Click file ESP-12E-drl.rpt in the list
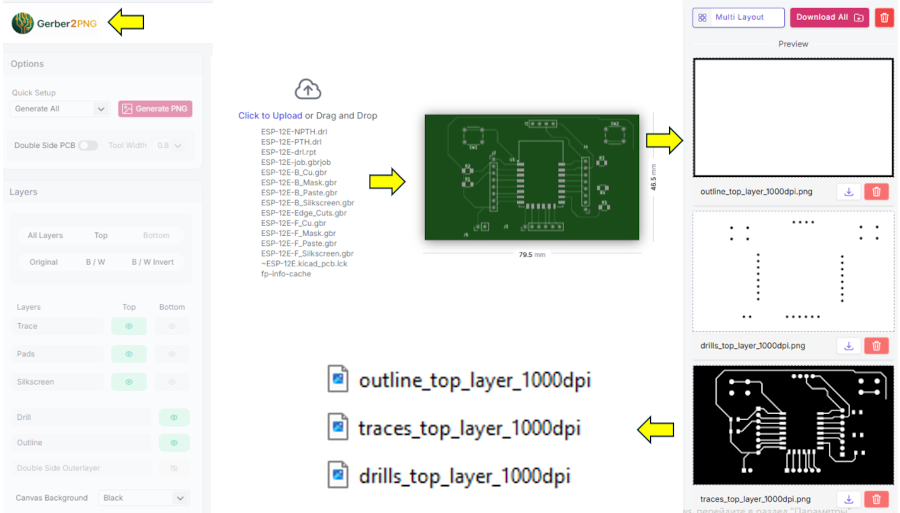The image size is (900, 513). (289, 152)
